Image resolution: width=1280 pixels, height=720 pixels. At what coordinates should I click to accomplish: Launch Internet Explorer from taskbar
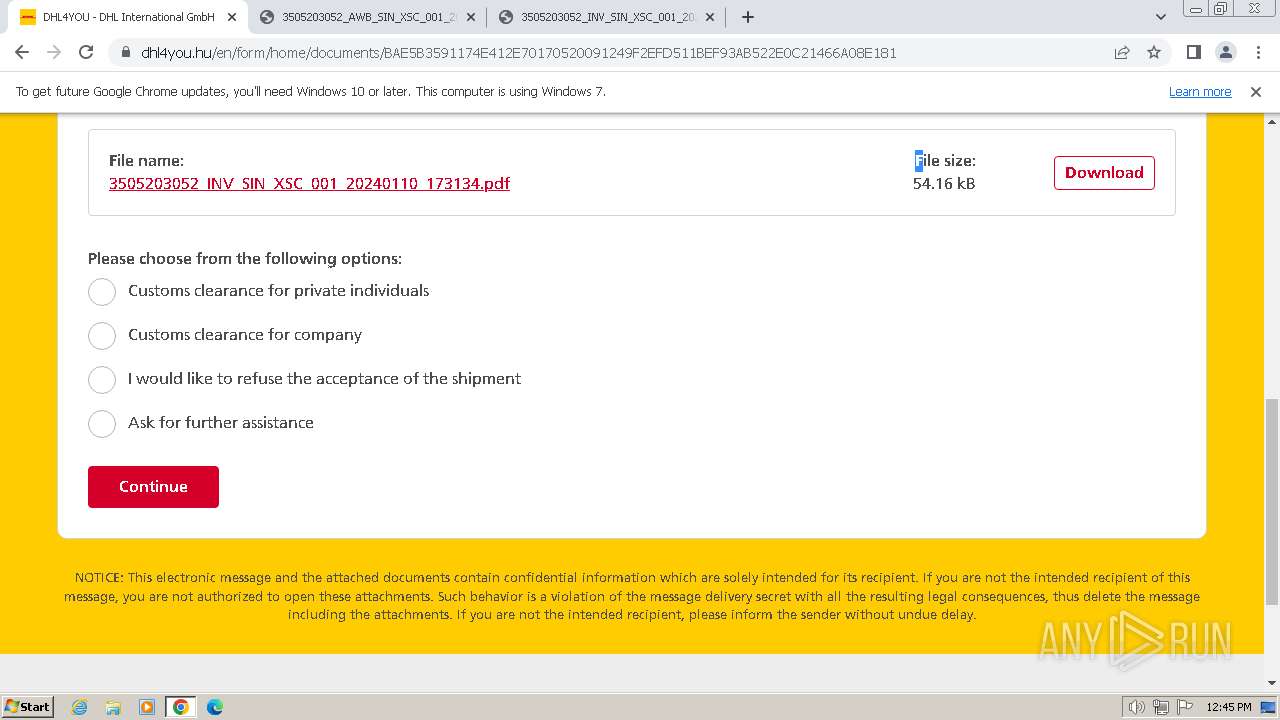coord(80,707)
